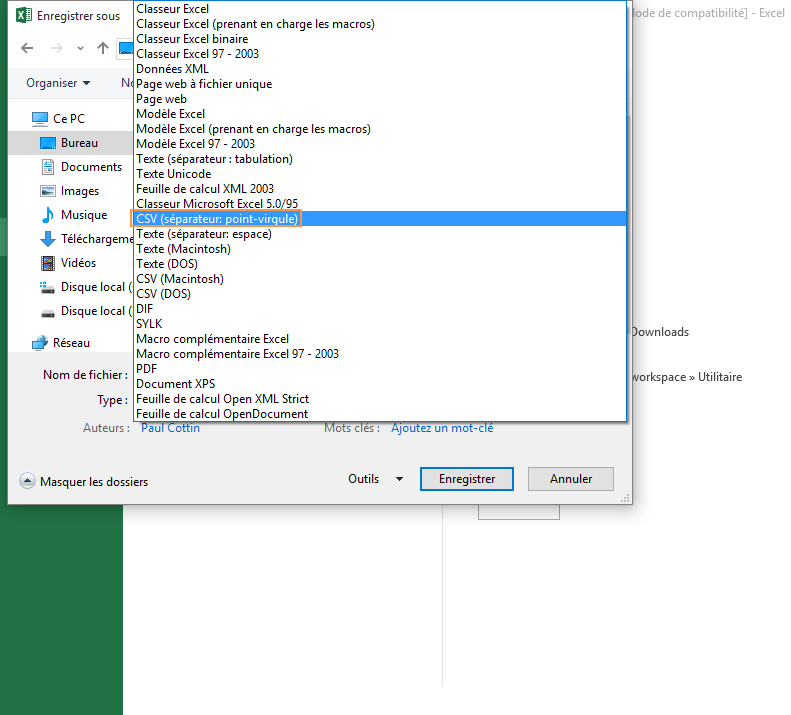Open Vidéos folder in the sidebar

pos(78,263)
